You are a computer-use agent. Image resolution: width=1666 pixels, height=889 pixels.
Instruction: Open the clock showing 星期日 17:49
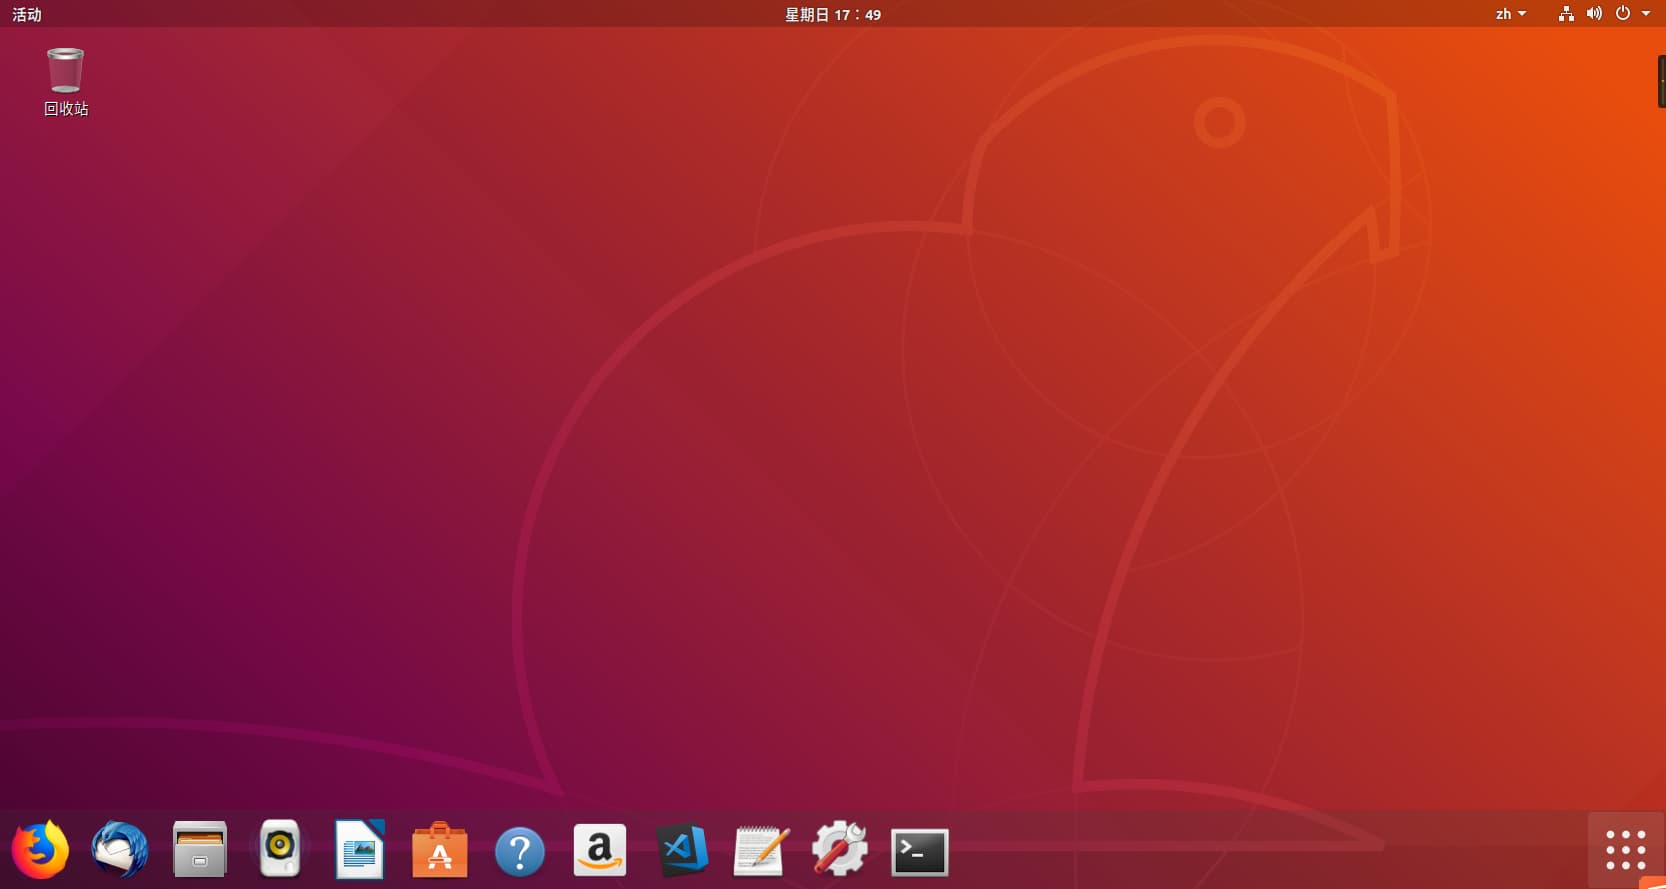tap(833, 14)
